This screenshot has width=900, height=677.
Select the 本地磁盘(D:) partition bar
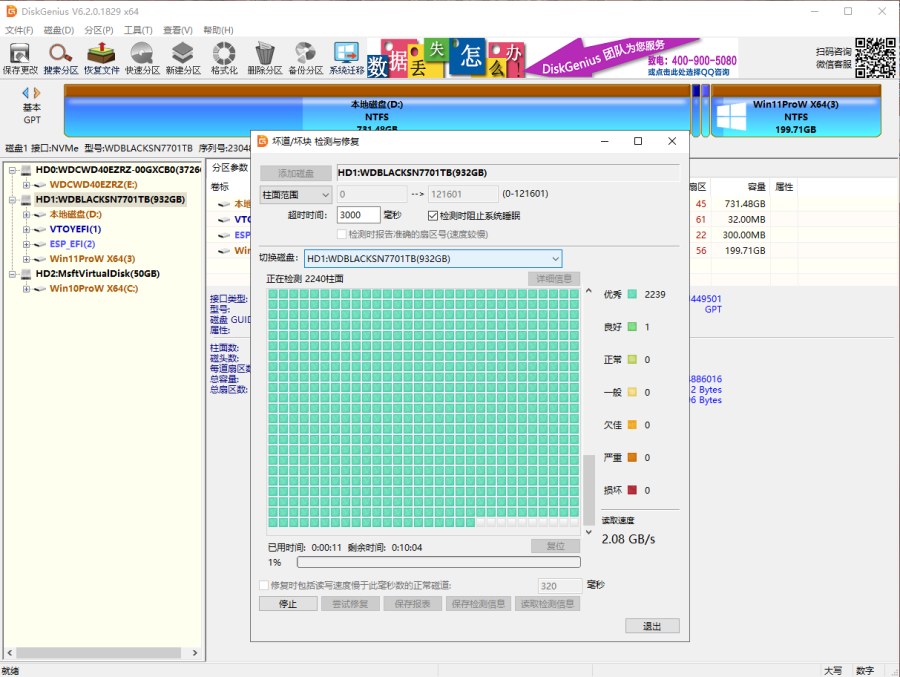377,111
